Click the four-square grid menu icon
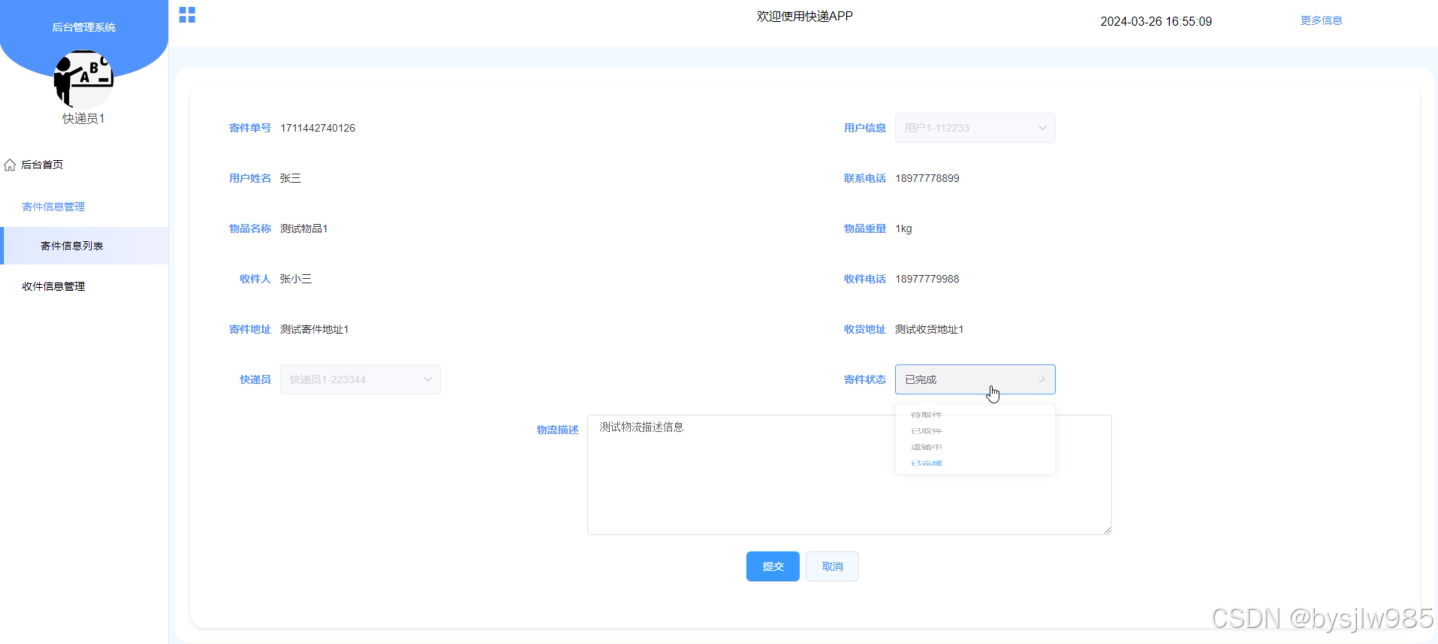Image resolution: width=1438 pixels, height=644 pixels. 187,15
